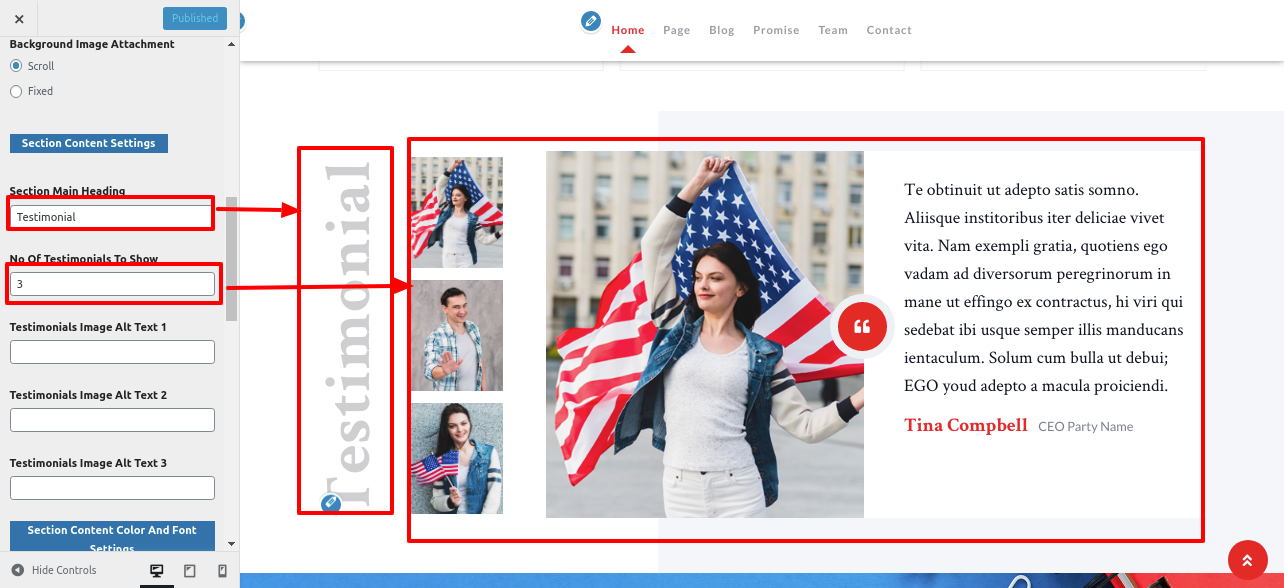Click the Hide Controls collapse arrow icon
Viewport: 1284px width, 588px height.
[x=17, y=570]
